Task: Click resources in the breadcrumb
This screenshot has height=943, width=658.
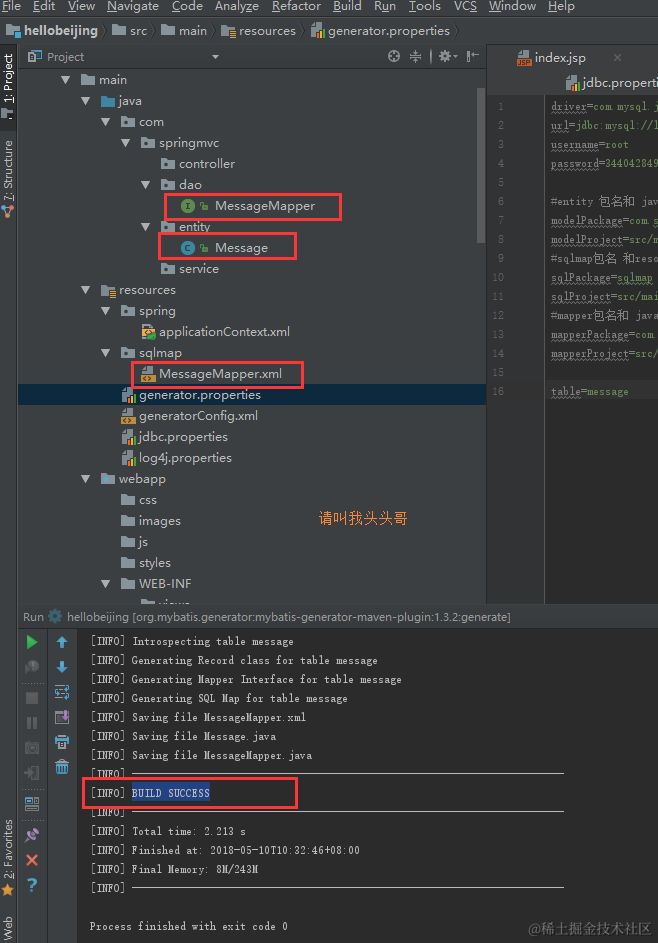Action: pyautogui.click(x=259, y=31)
